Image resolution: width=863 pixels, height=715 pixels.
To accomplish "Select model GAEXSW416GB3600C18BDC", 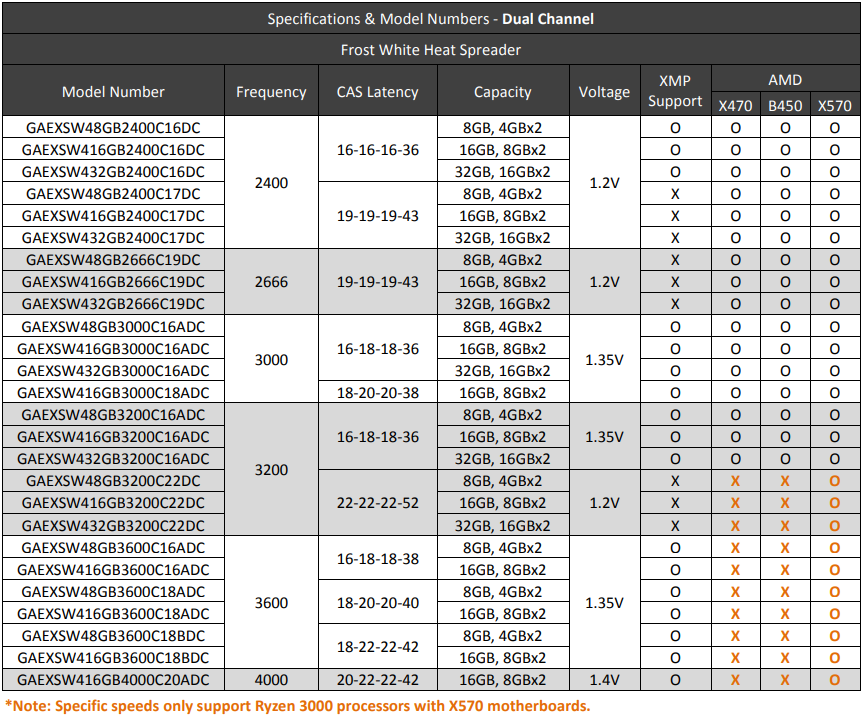I will pyautogui.click(x=113, y=658).
